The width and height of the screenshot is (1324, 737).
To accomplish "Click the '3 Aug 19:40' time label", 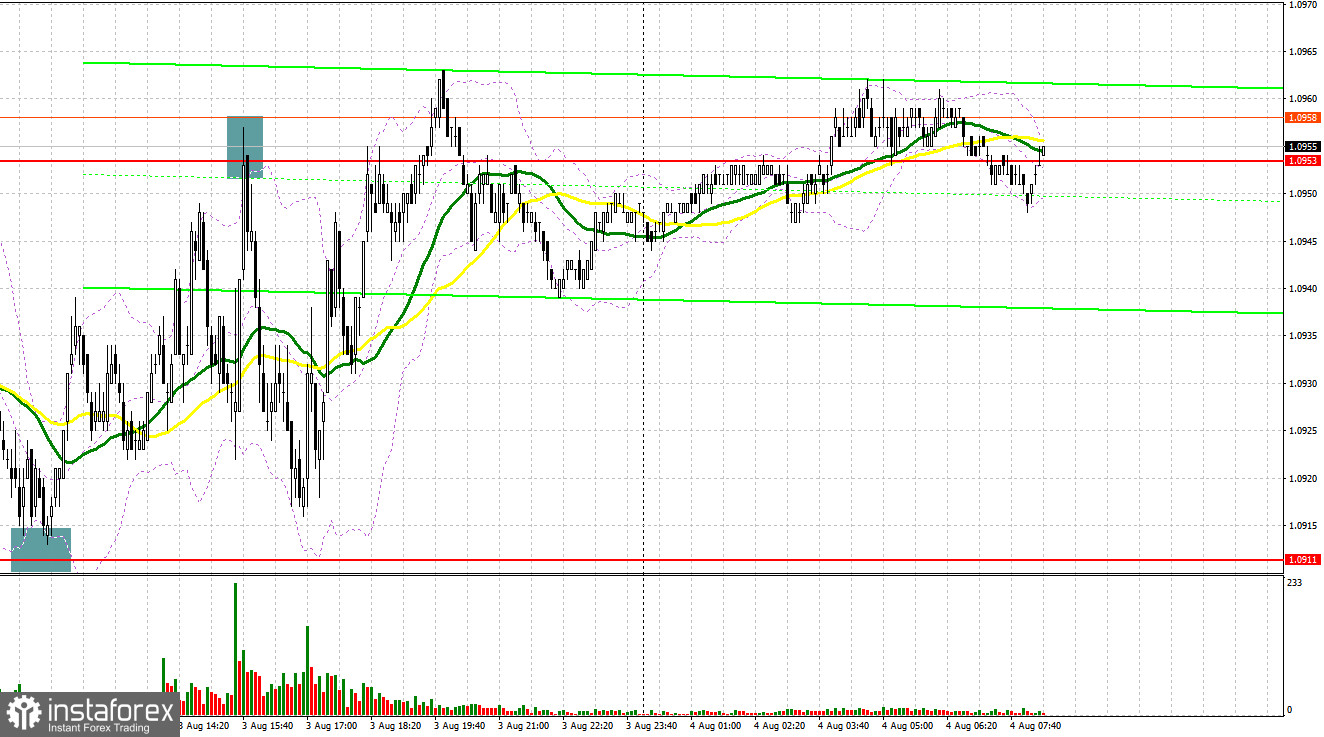I will 462,724.
